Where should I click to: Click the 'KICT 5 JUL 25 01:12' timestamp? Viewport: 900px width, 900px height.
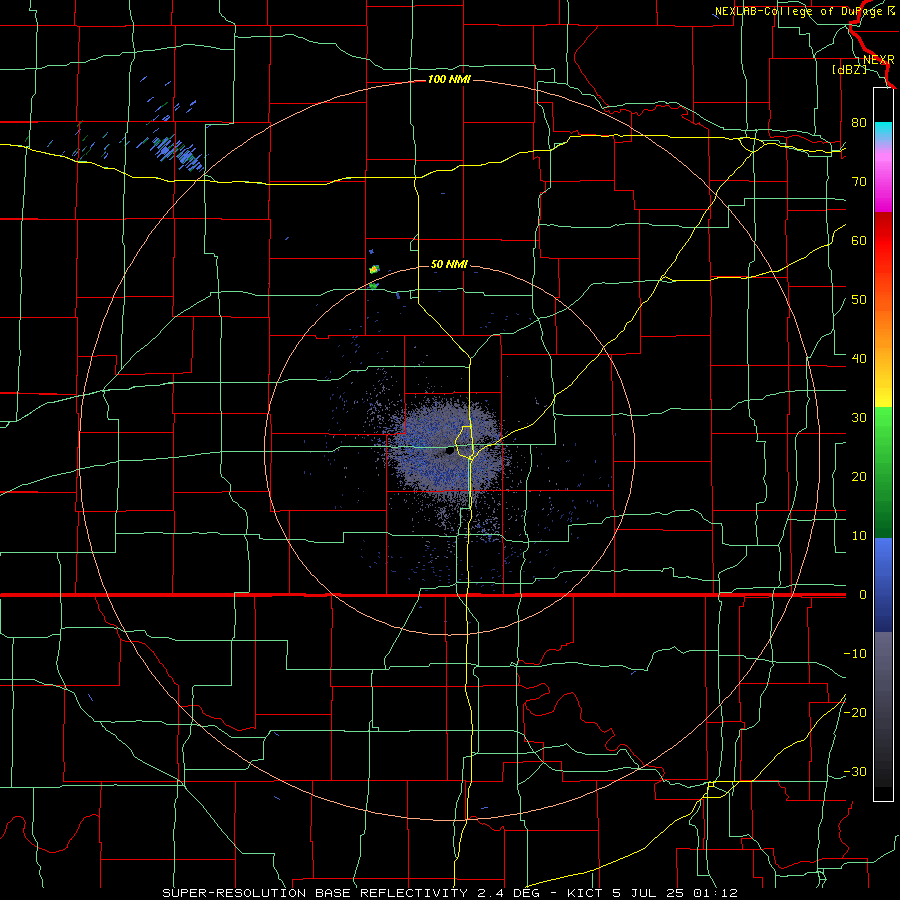pos(652,893)
